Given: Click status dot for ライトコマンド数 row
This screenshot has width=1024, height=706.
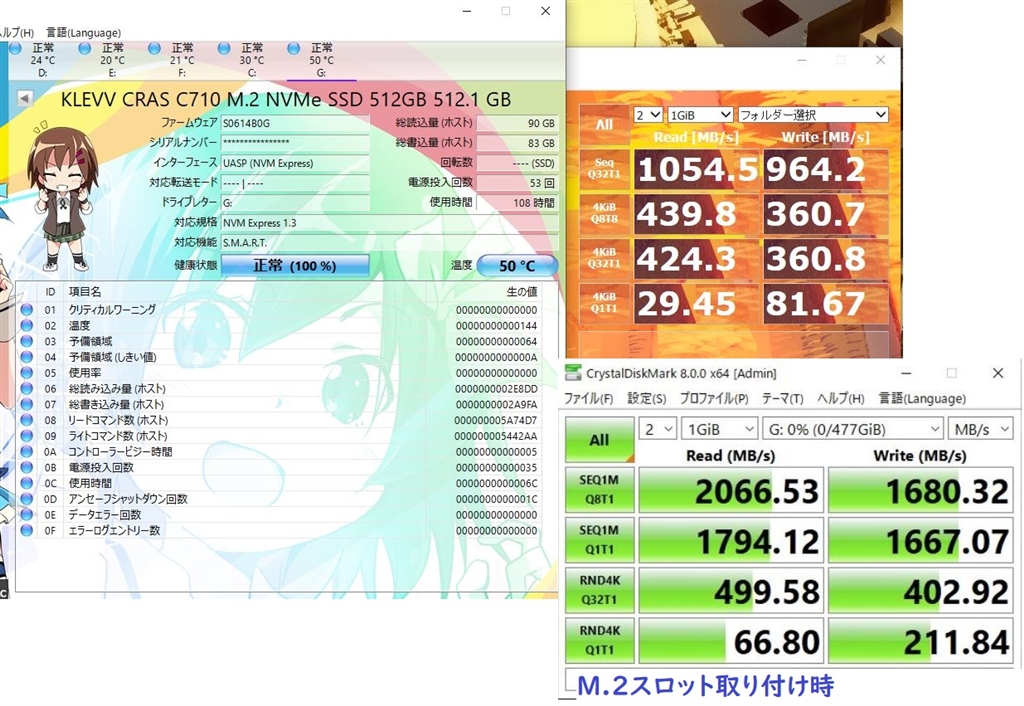Looking at the screenshot, I should pos(27,436).
